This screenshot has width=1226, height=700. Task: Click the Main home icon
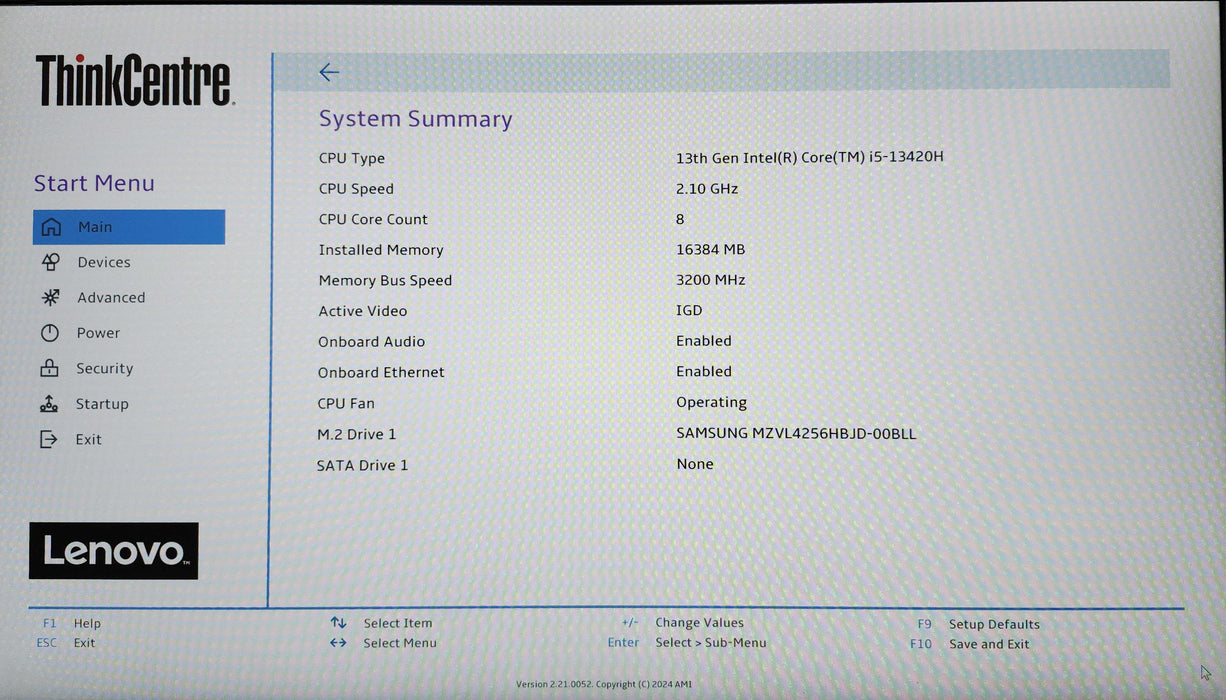(51, 227)
